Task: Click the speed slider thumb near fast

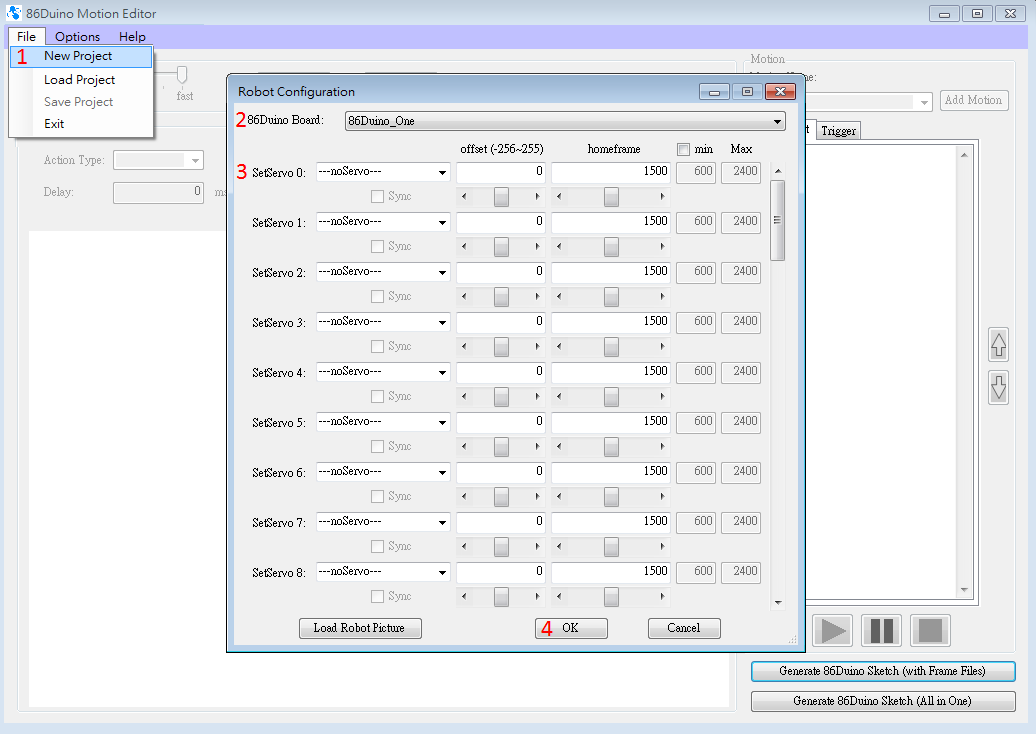Action: (182, 75)
